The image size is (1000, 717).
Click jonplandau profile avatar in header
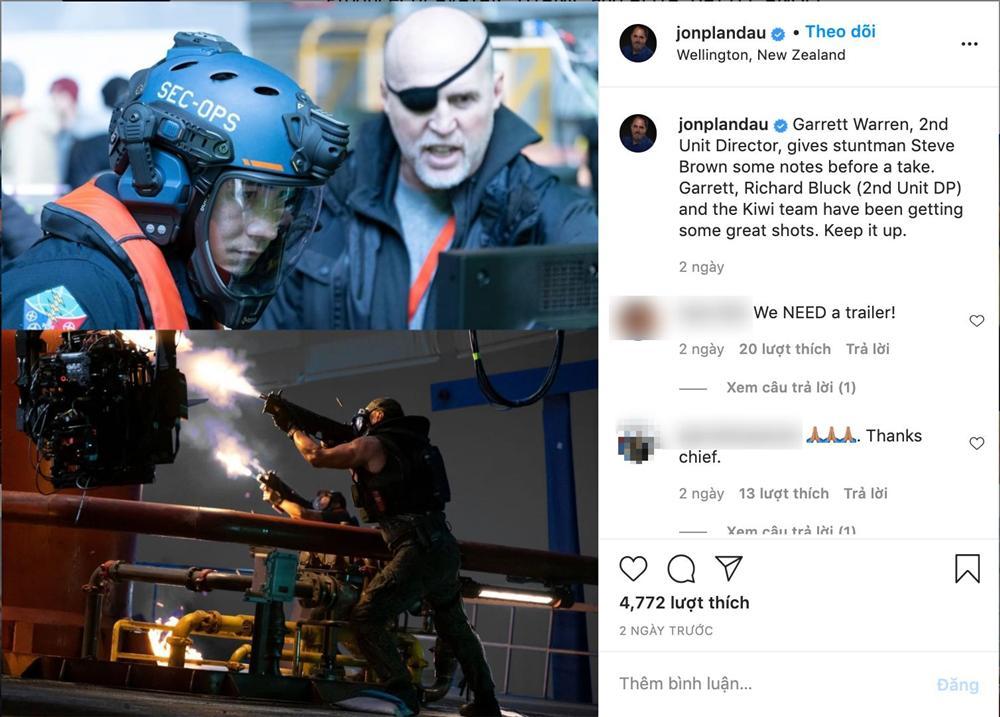pyautogui.click(x=638, y=43)
